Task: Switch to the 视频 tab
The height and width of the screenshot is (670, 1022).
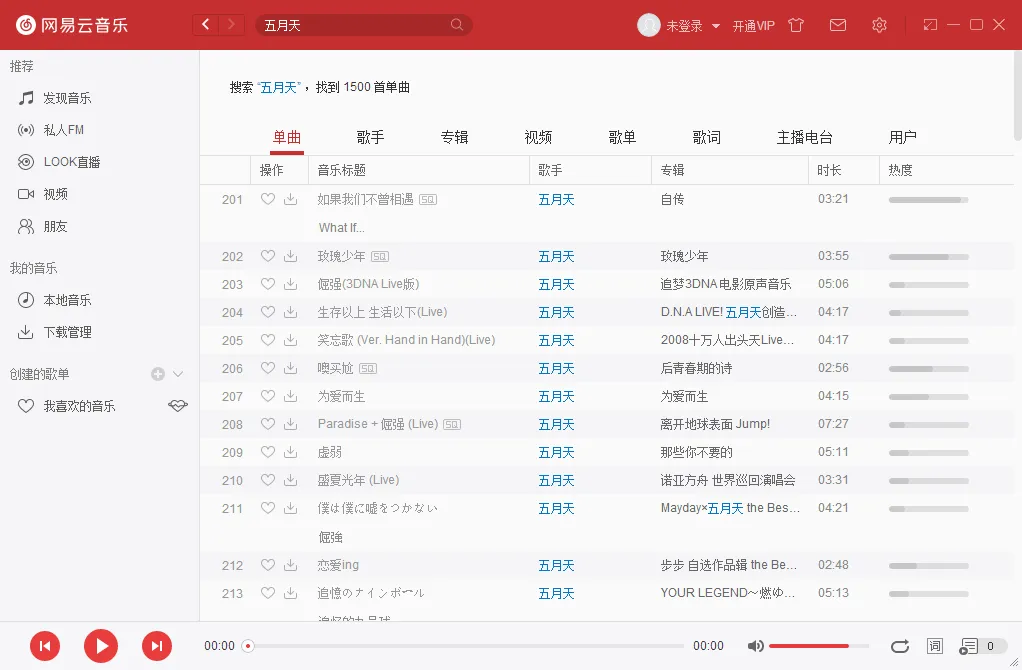Action: pyautogui.click(x=538, y=138)
